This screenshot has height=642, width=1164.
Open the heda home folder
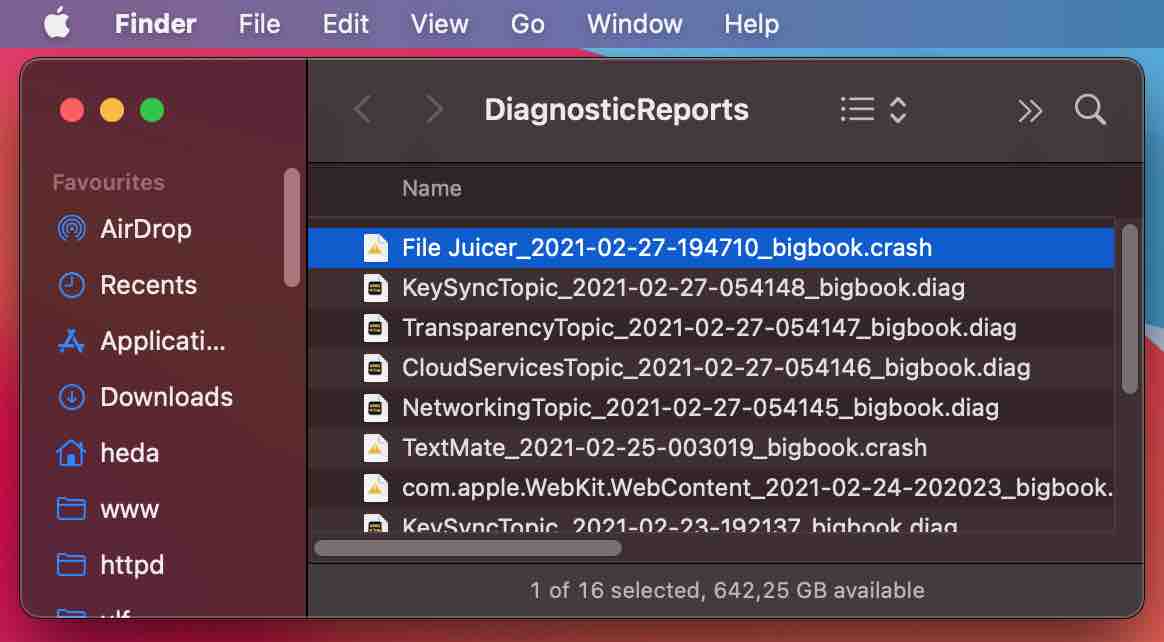point(129,453)
